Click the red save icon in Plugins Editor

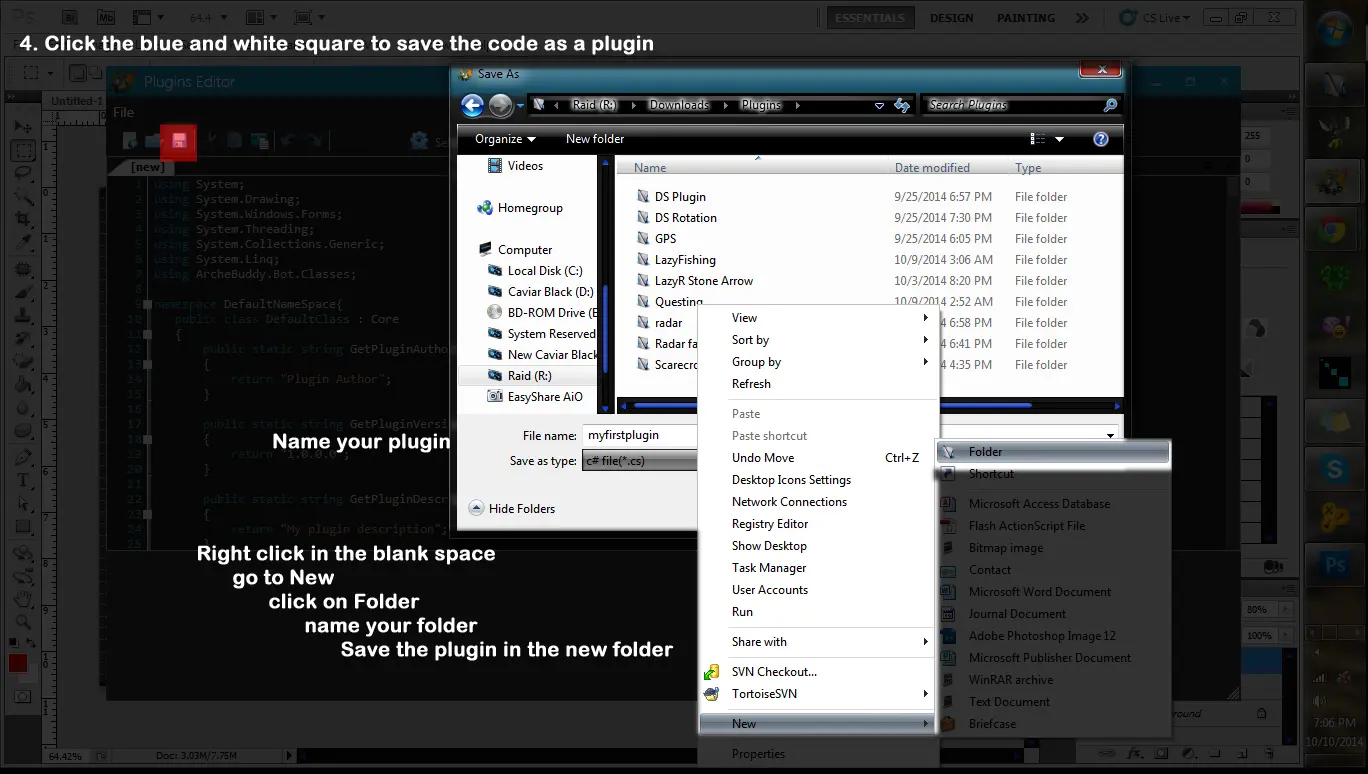click(179, 141)
